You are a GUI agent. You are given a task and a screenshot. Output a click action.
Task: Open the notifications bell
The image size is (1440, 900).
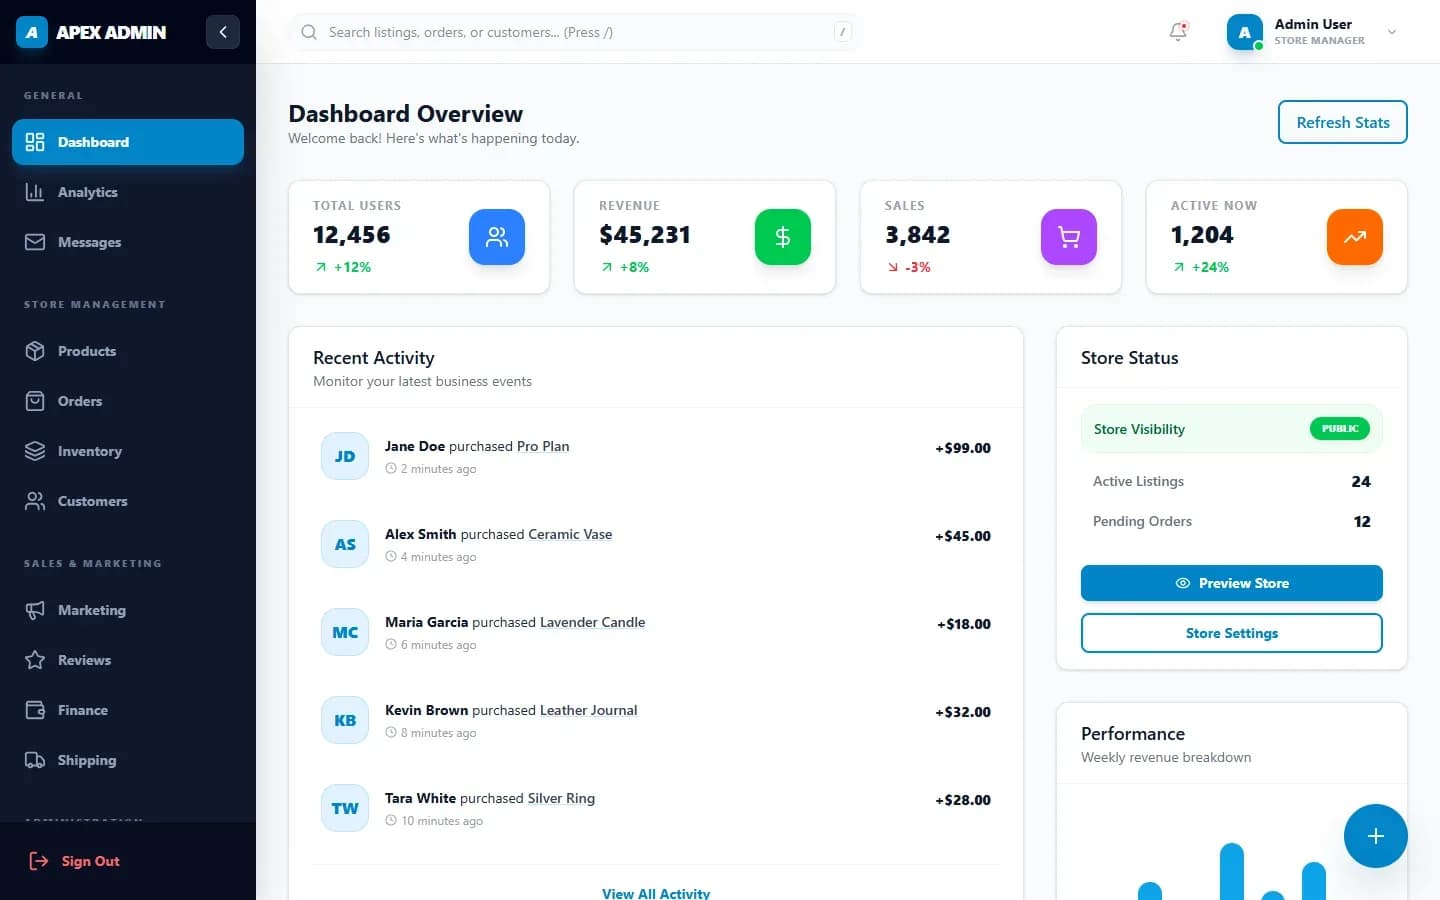(x=1178, y=32)
